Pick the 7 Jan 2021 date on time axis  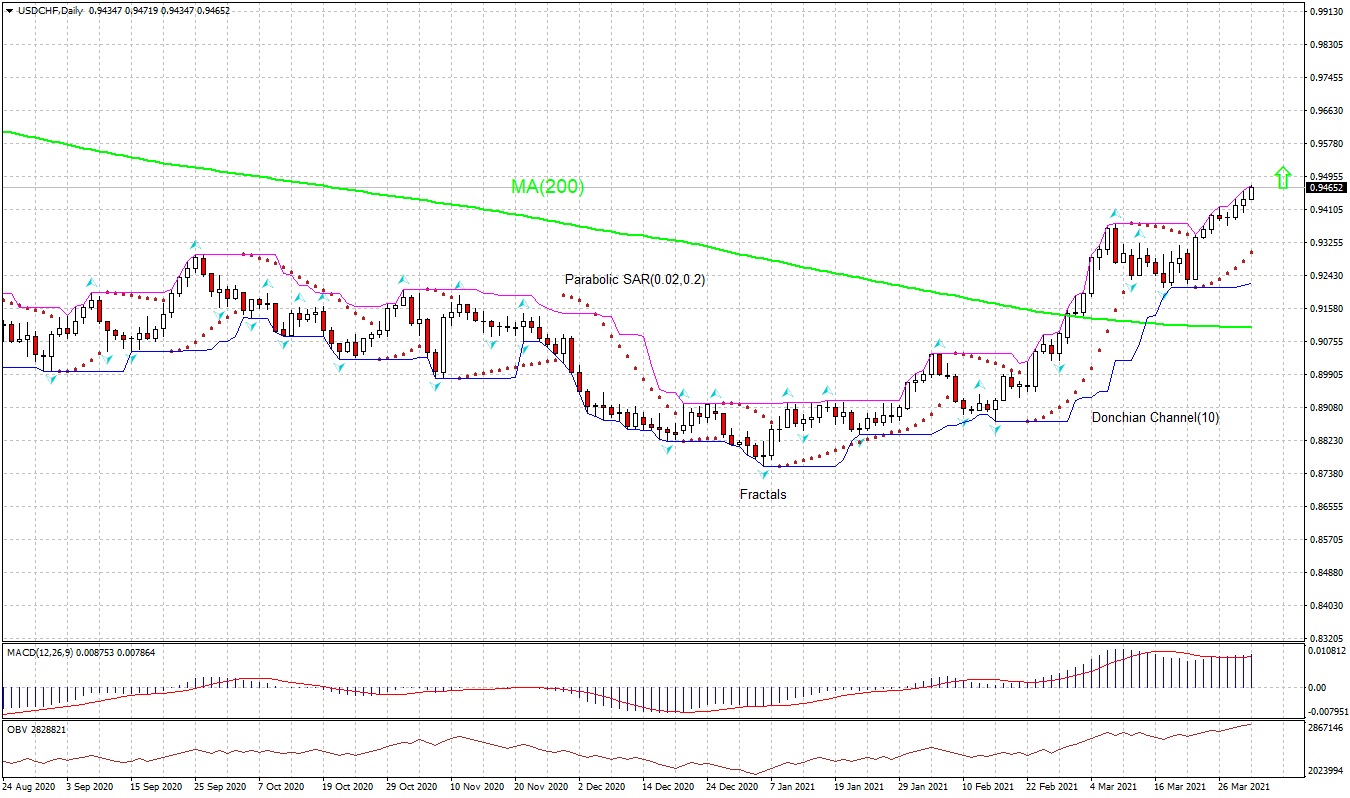tap(792, 787)
